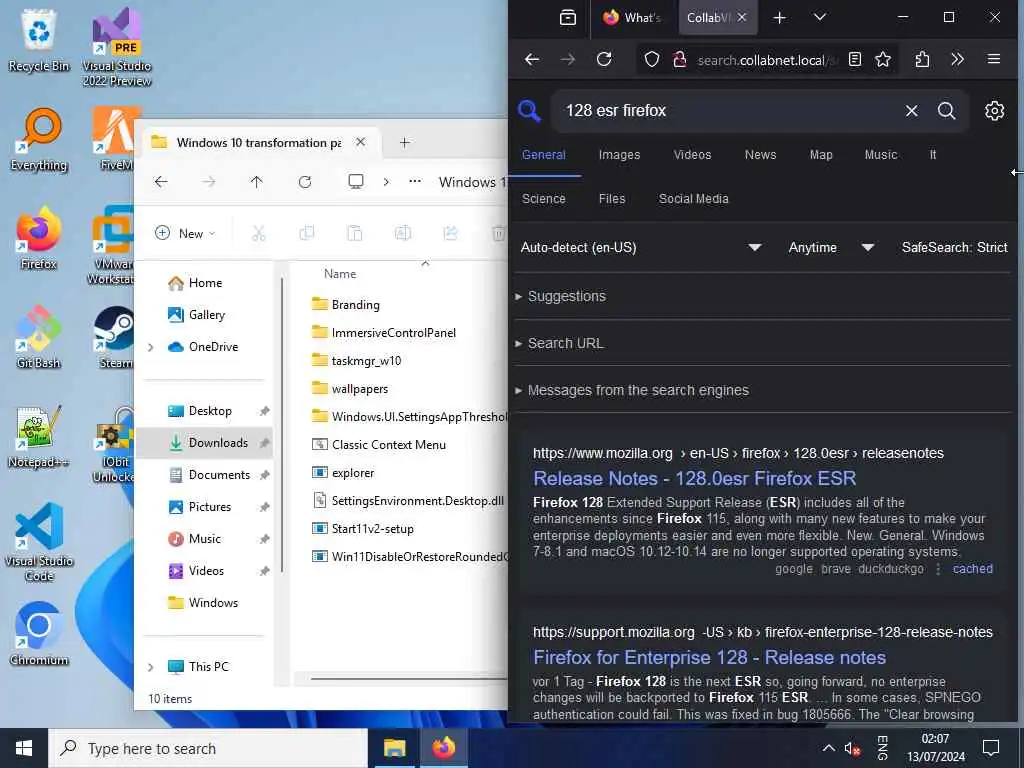The width and height of the screenshot is (1024, 768).
Task: Click the Firefox address bar
Action: click(767, 60)
